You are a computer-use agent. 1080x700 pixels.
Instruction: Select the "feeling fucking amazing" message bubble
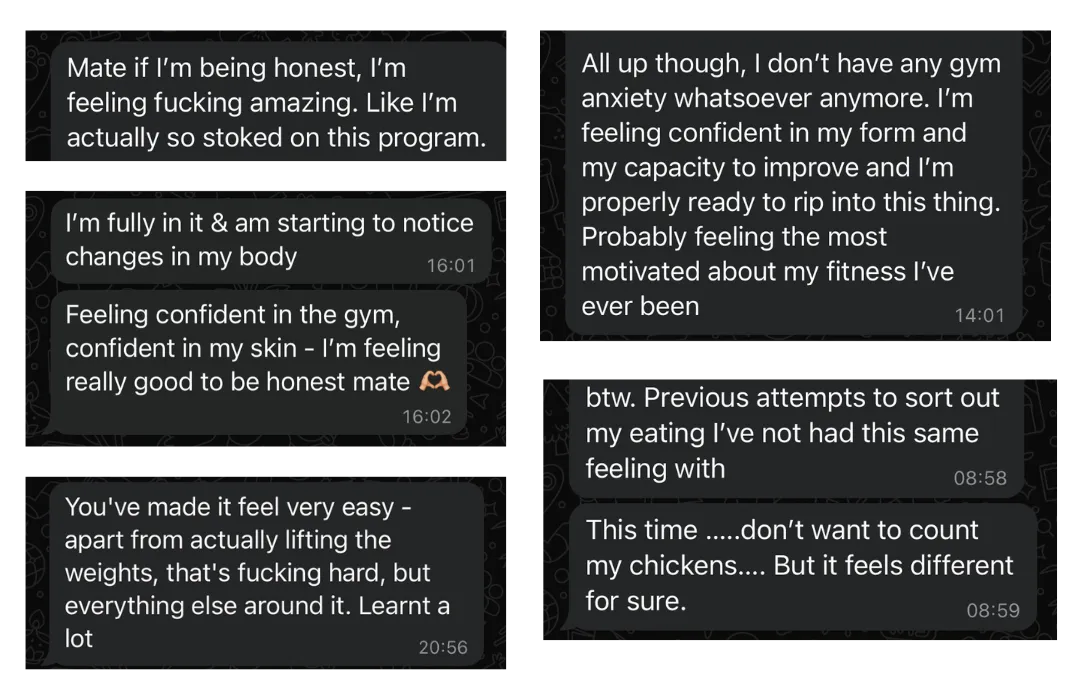(276, 103)
